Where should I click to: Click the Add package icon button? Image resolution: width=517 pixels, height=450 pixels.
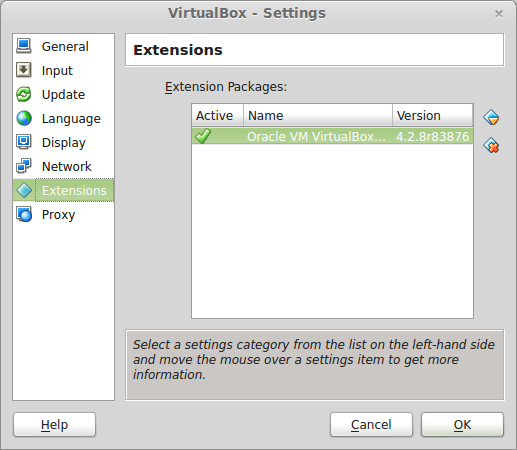(491, 117)
